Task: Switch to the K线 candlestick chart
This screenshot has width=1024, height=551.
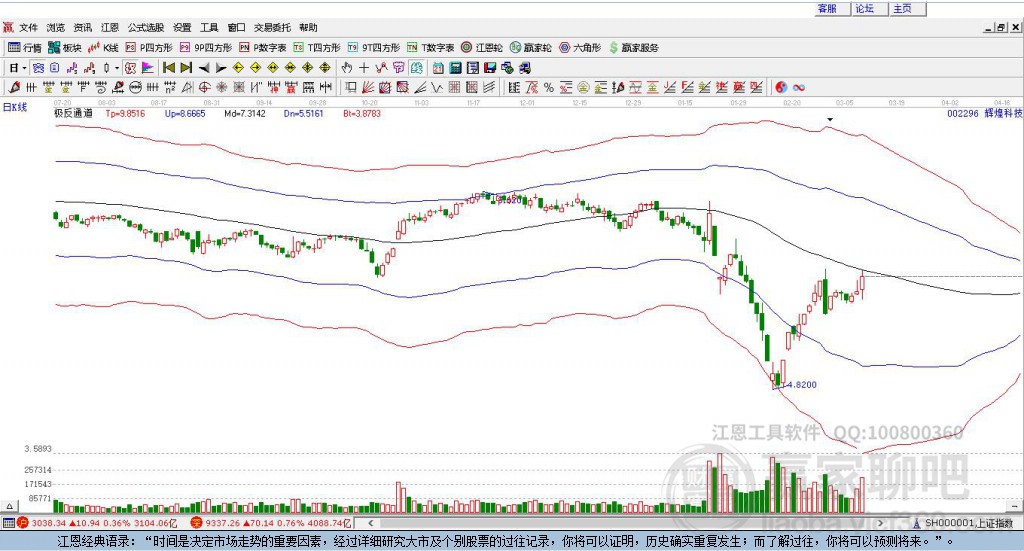Action: (103, 48)
